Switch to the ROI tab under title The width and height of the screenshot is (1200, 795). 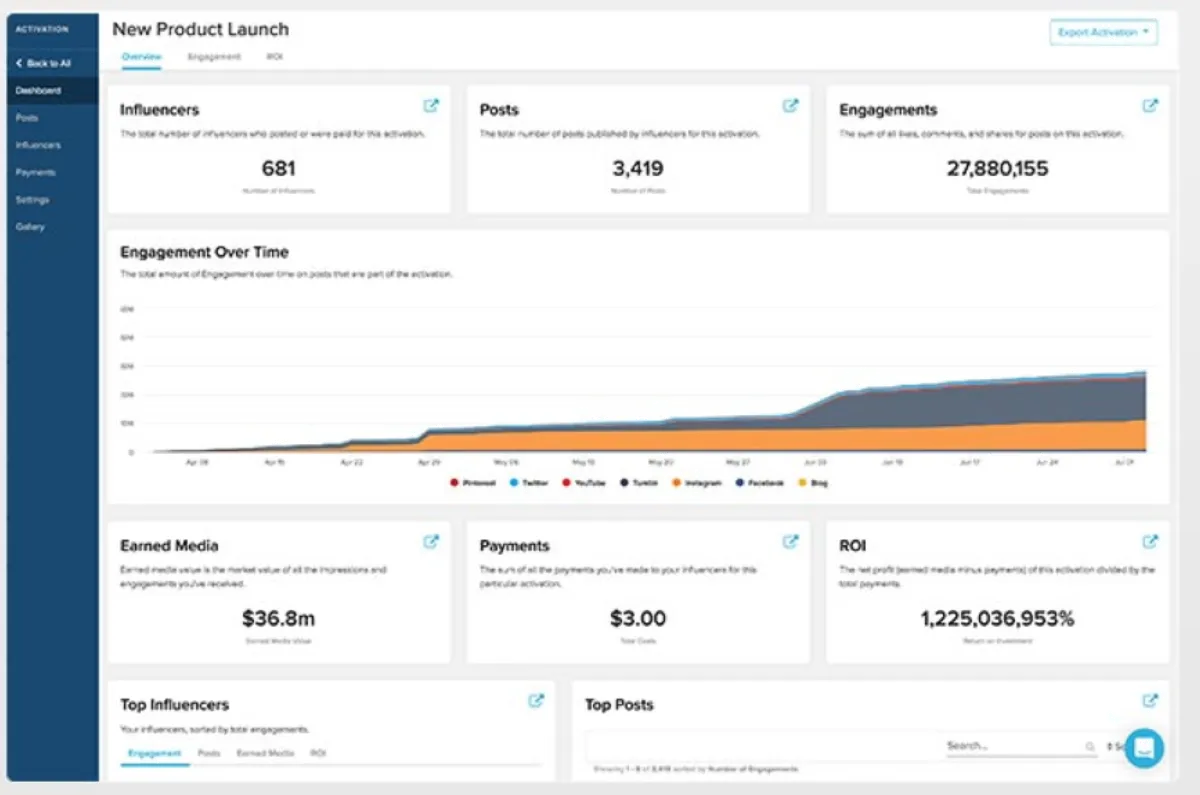(274, 57)
